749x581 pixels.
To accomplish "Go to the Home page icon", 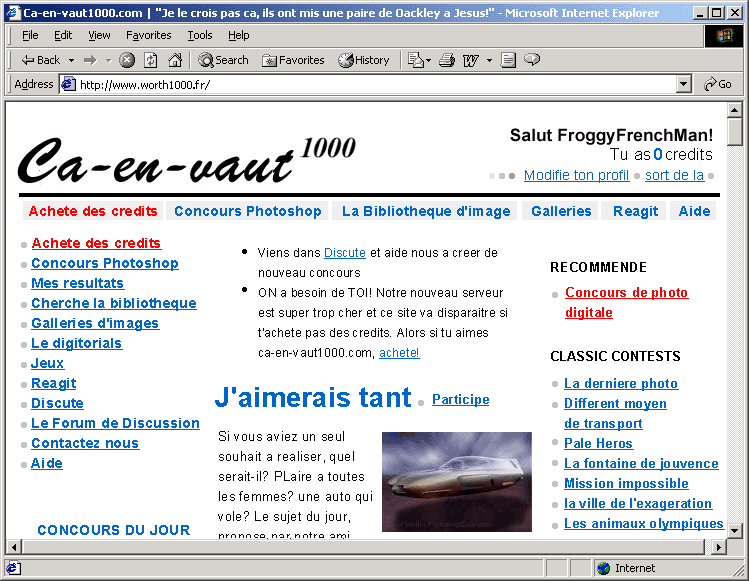I will pos(175,60).
